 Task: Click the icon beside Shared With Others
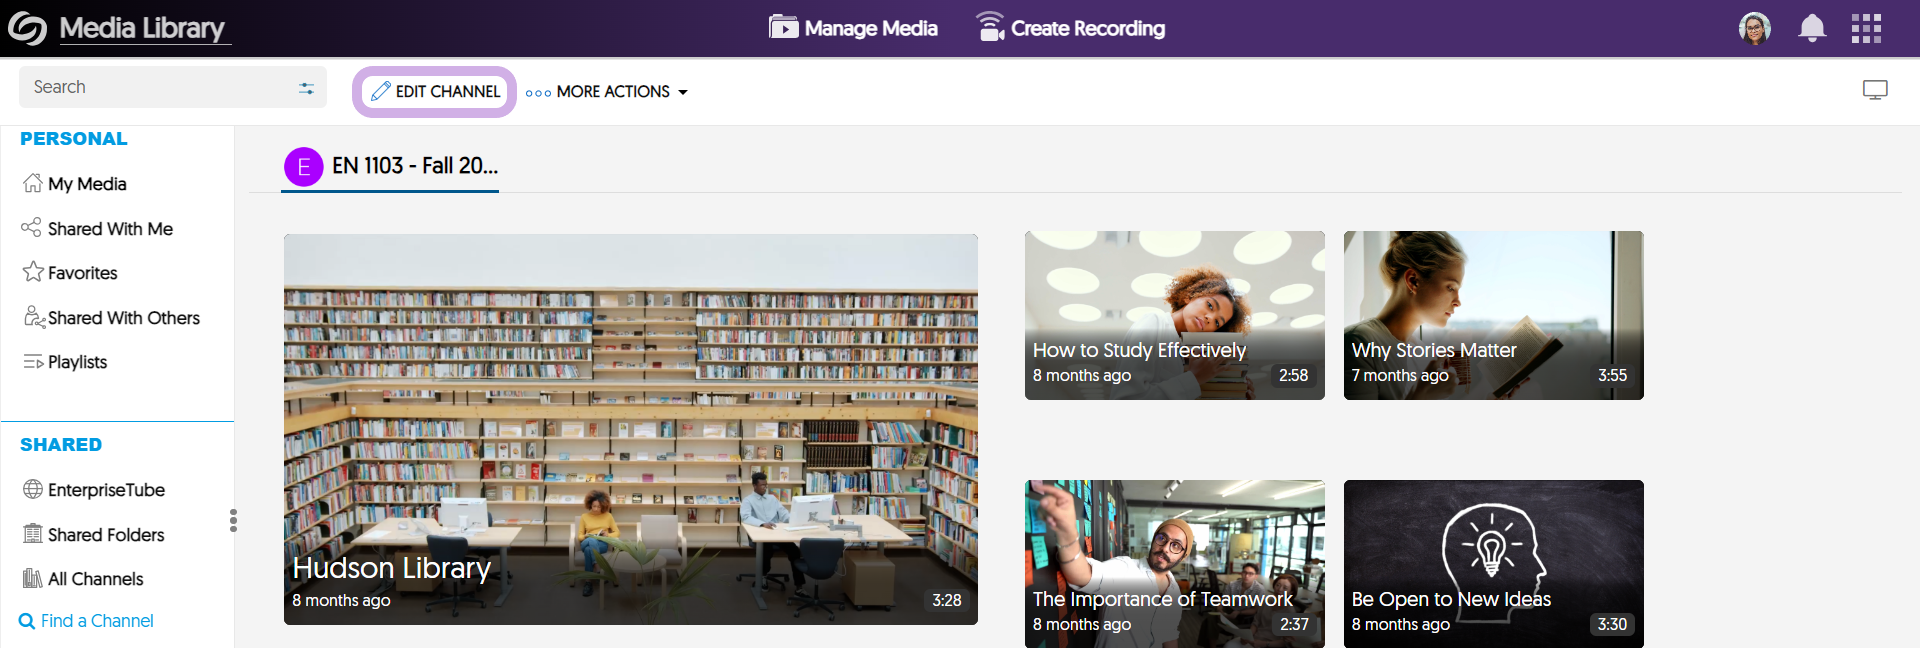tap(34, 317)
